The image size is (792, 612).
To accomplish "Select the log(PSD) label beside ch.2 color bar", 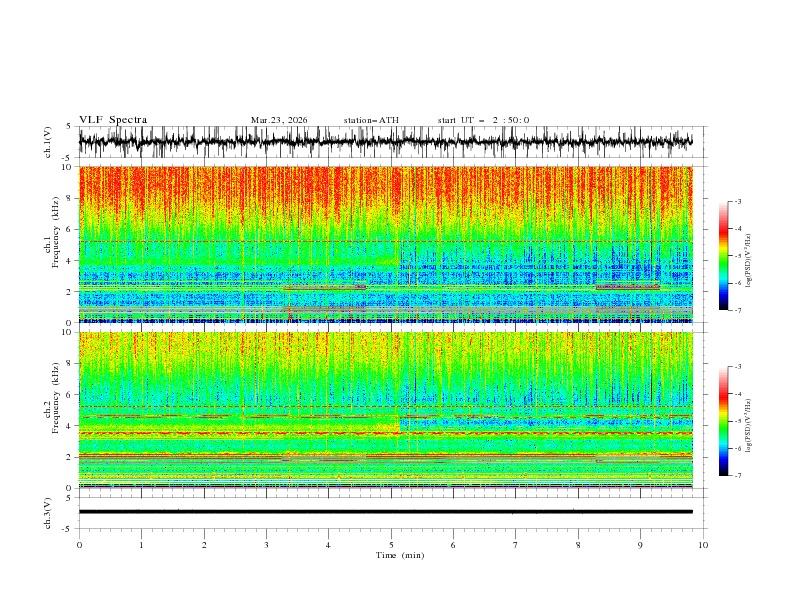I will pos(749,426).
